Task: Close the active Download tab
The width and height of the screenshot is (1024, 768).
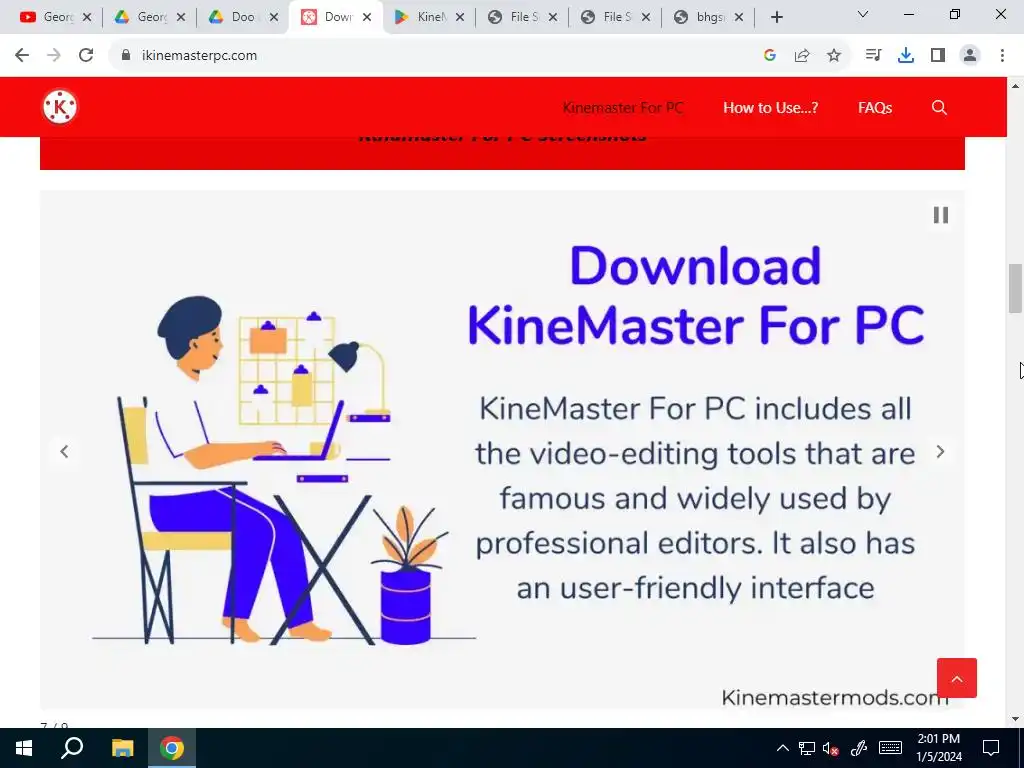Action: [x=367, y=17]
